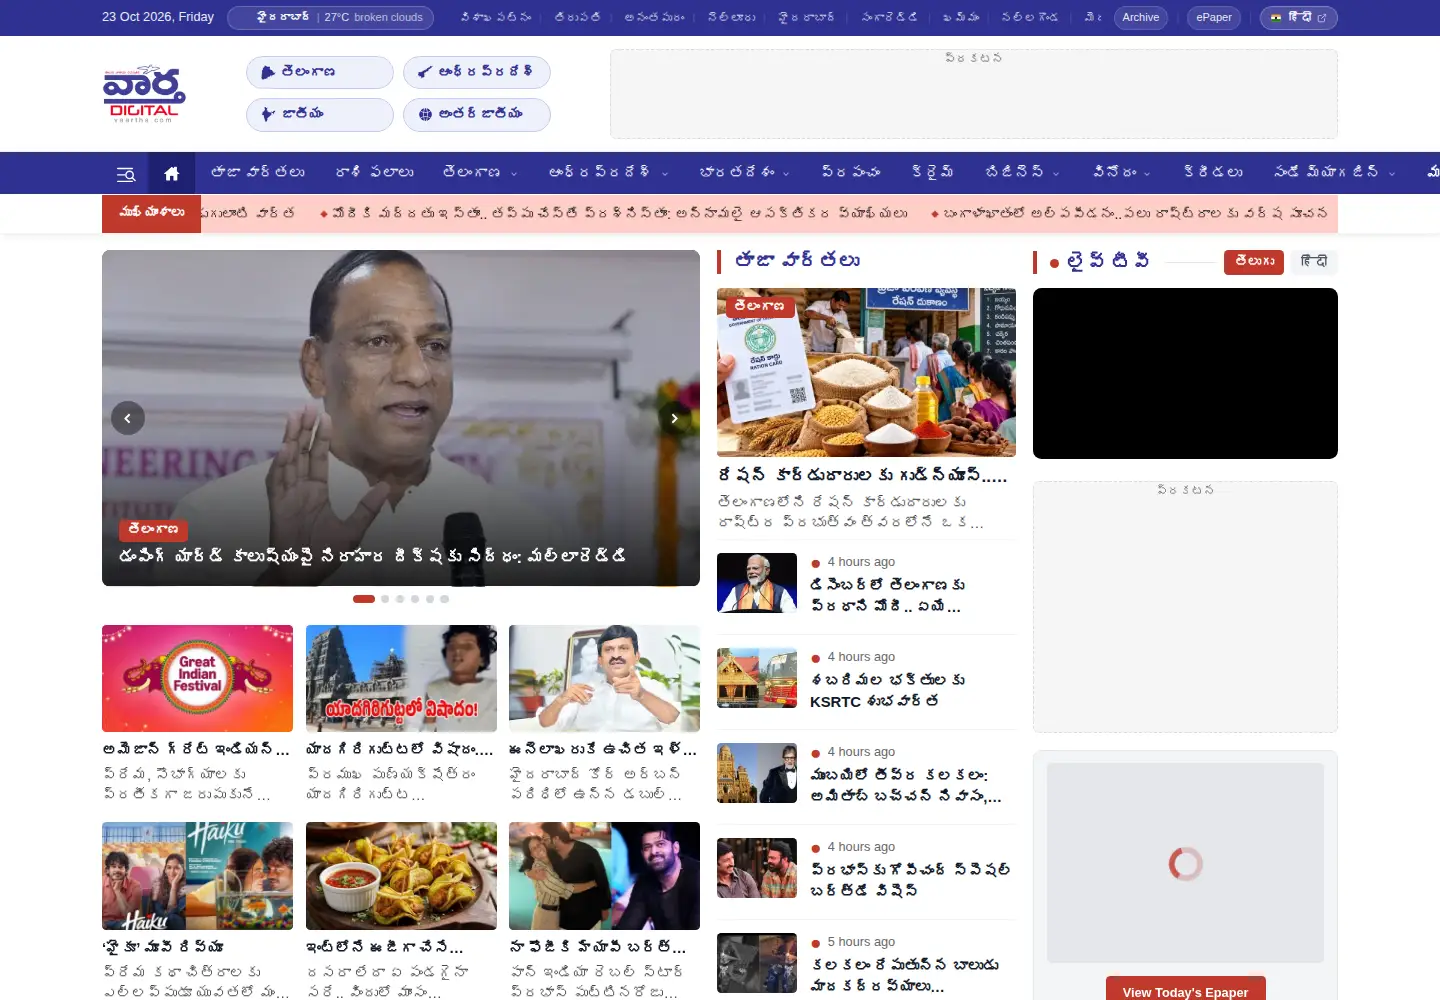Open ప్రపంచం nav menu item

coord(851,173)
